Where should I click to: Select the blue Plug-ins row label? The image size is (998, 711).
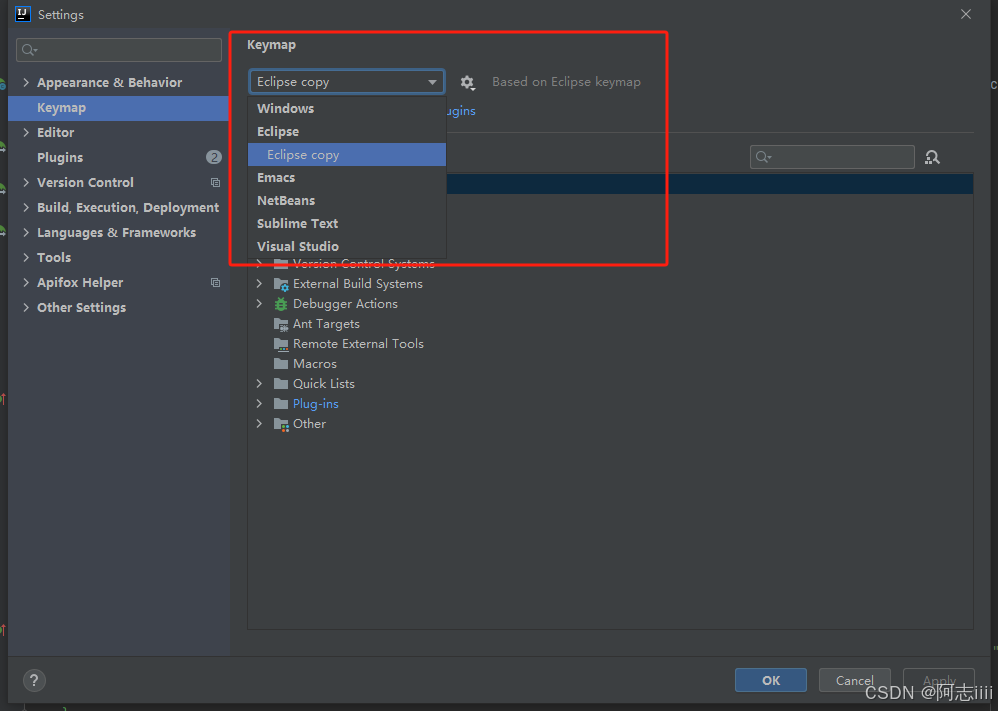pyautogui.click(x=316, y=404)
